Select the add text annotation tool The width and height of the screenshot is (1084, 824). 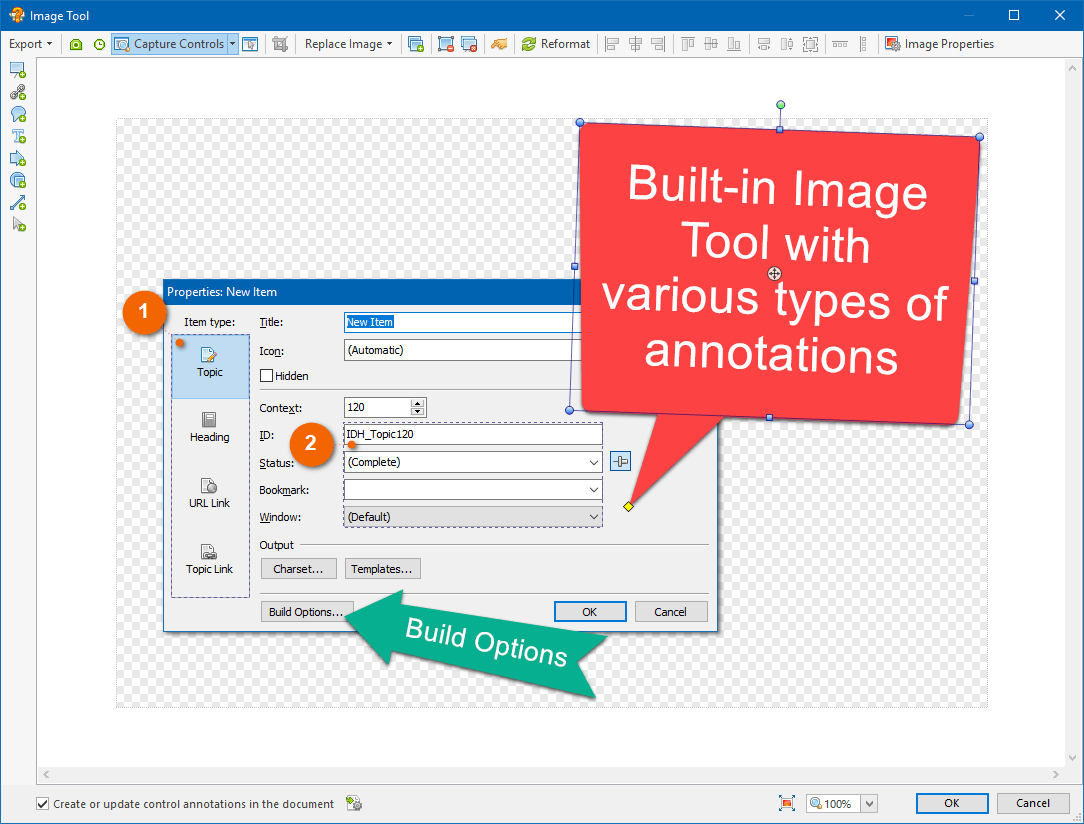coord(17,136)
